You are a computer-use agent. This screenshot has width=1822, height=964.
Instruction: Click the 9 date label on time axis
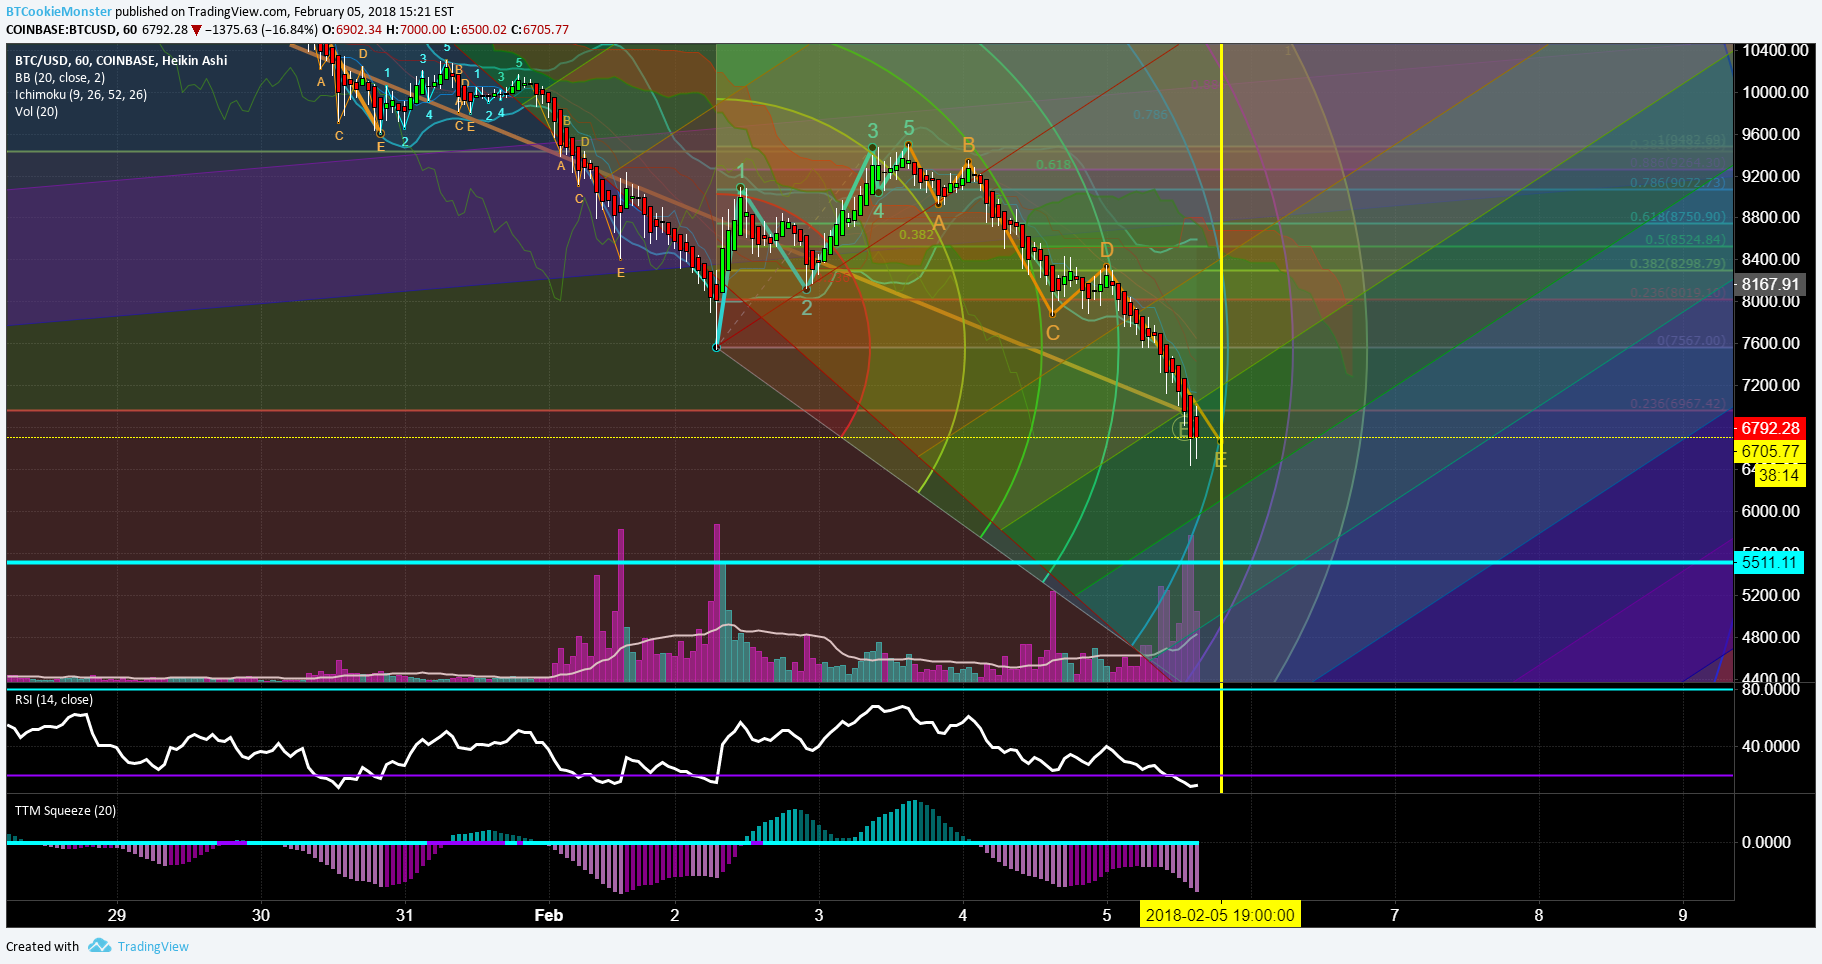[x=1683, y=915]
